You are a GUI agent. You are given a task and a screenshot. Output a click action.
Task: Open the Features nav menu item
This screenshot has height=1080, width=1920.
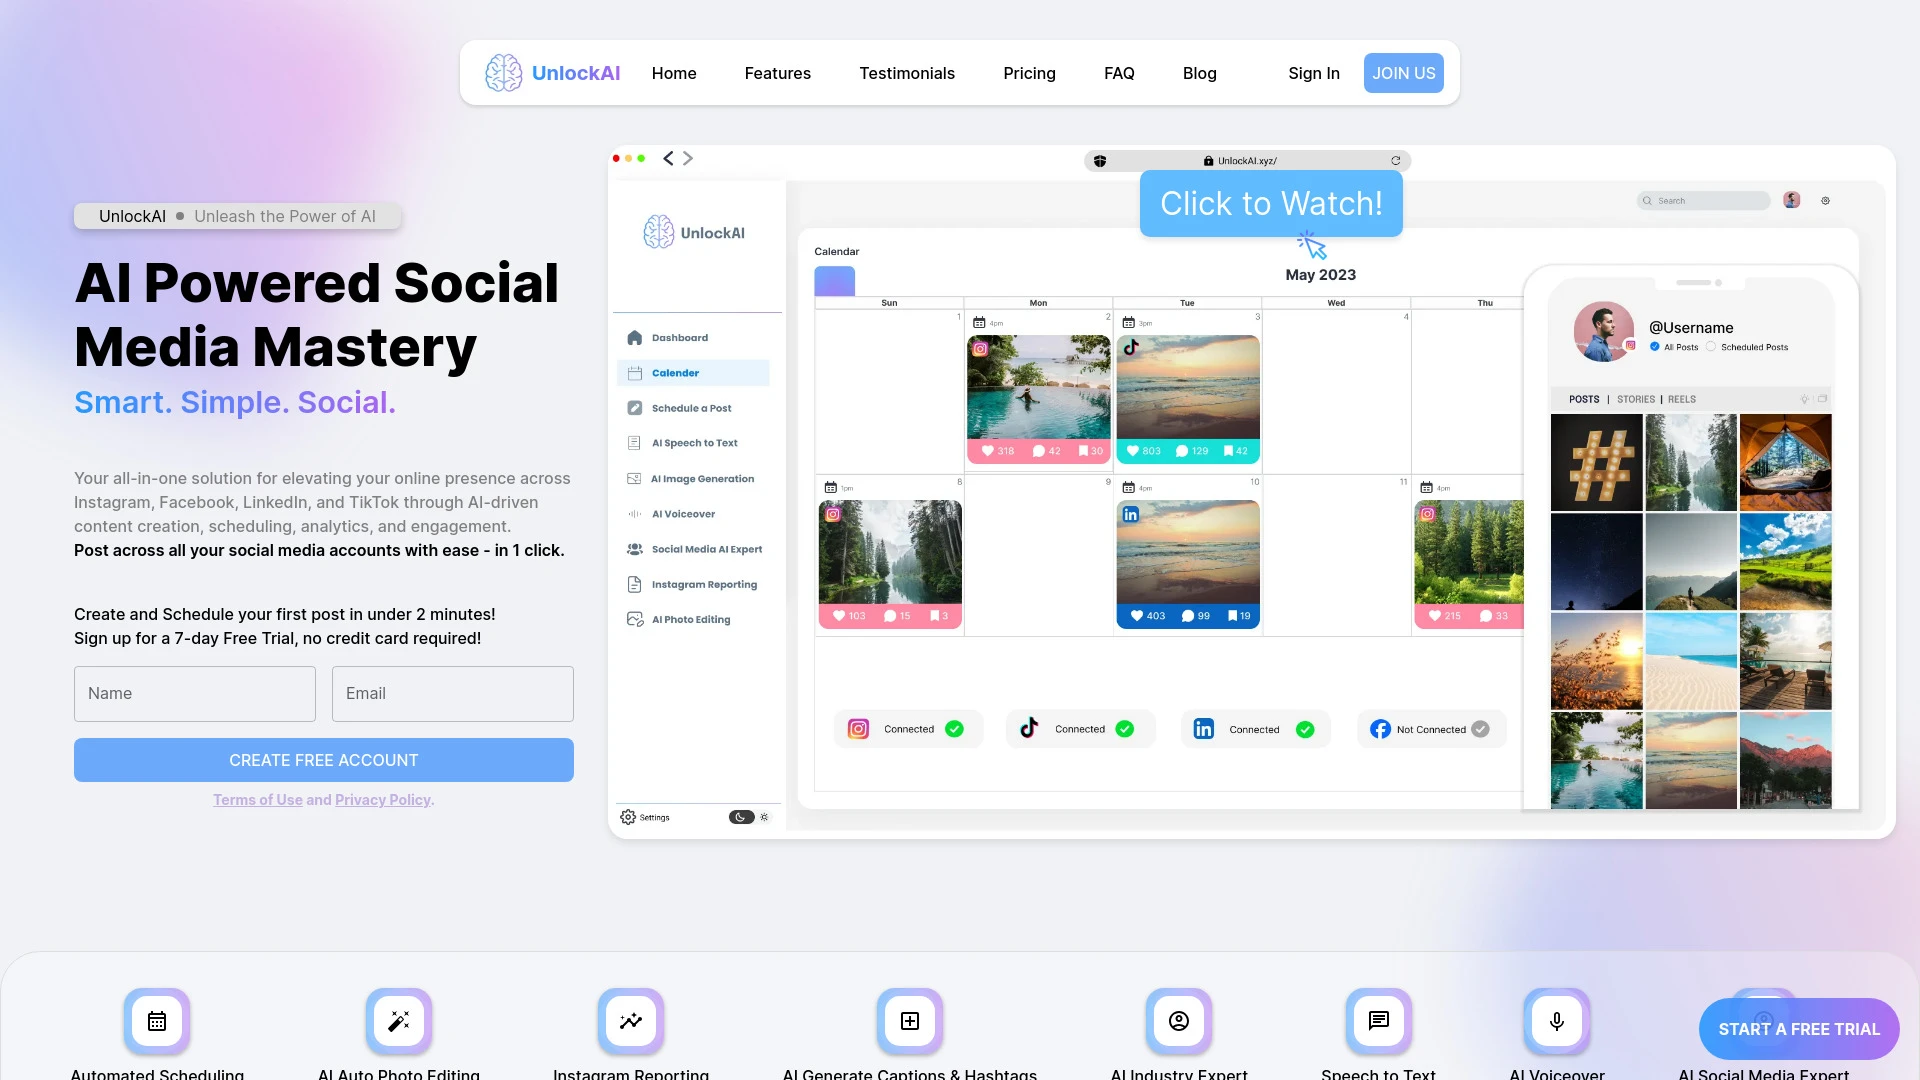pyautogui.click(x=777, y=73)
